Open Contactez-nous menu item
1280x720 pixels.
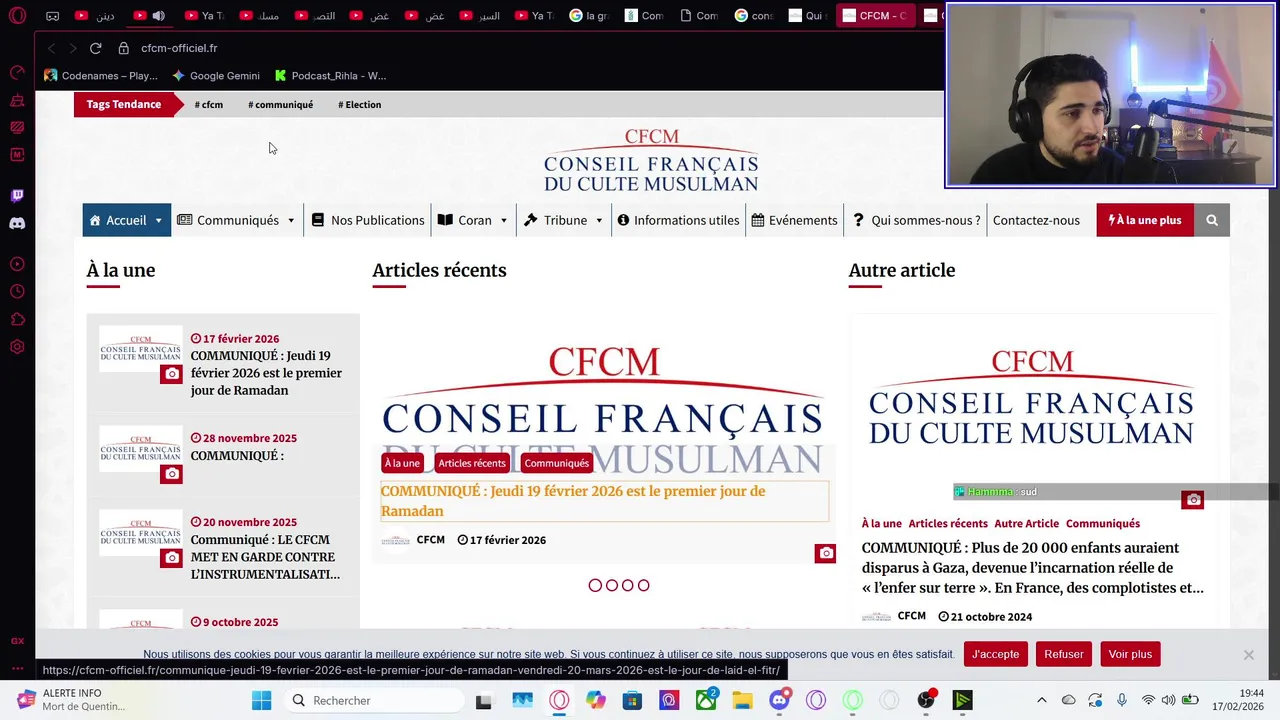click(x=1036, y=220)
